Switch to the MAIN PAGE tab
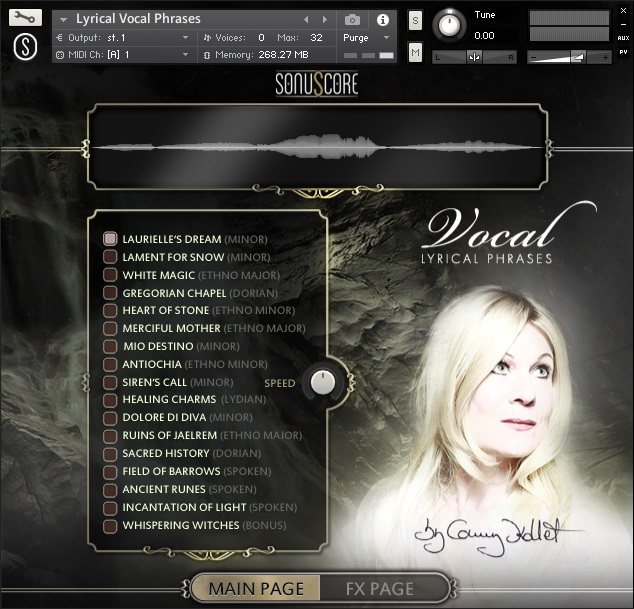634x609 pixels. pyautogui.click(x=256, y=589)
